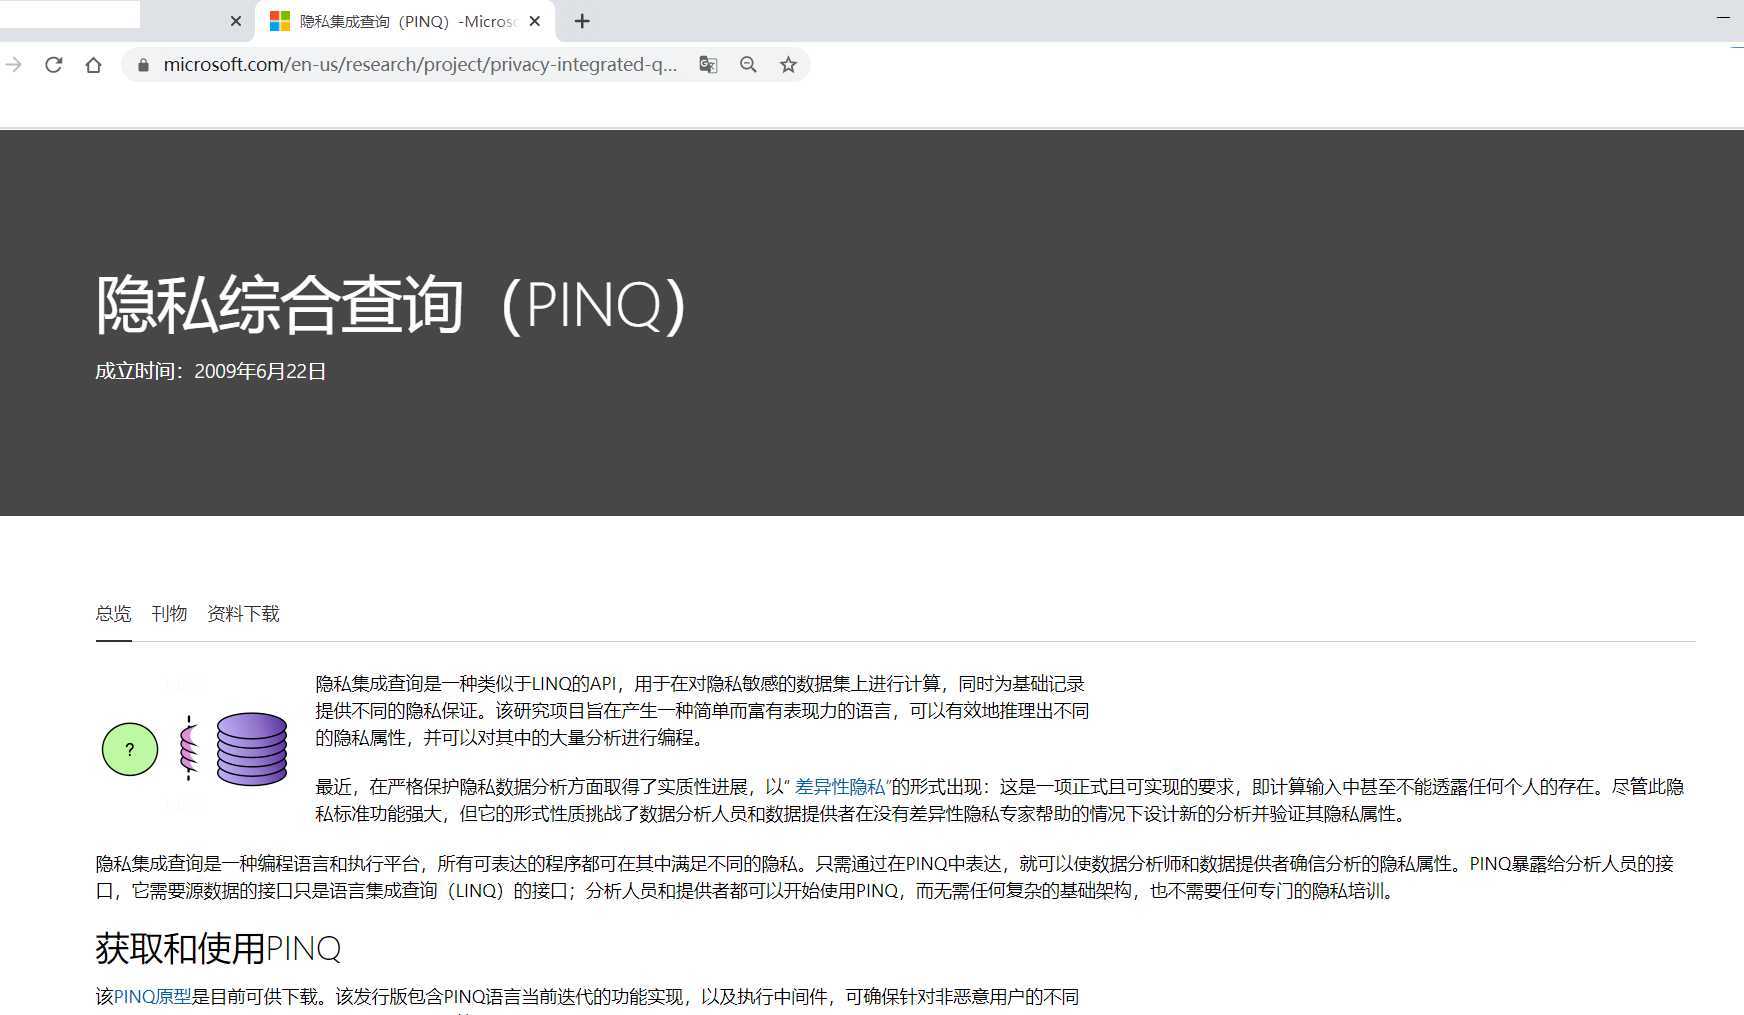The width and height of the screenshot is (1744, 1015).
Task: Close the first blank browser tab
Action: click(236, 21)
